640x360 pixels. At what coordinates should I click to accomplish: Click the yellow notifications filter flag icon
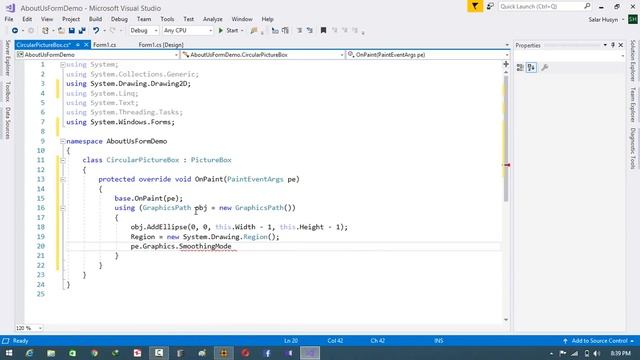[x=475, y=6]
